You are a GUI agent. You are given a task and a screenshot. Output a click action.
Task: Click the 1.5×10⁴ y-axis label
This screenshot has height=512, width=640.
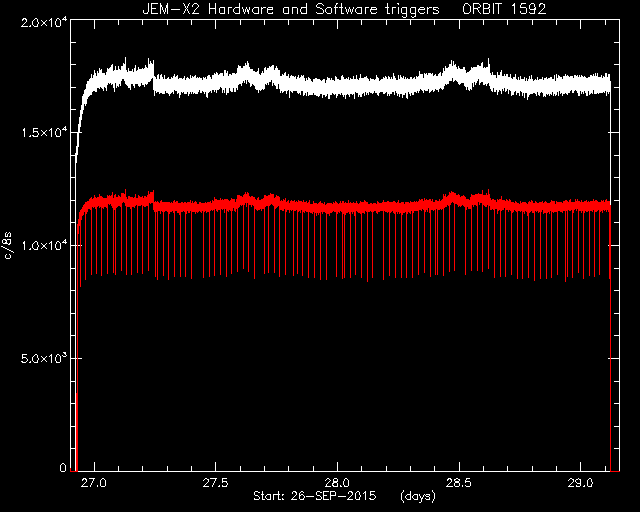(x=44, y=133)
